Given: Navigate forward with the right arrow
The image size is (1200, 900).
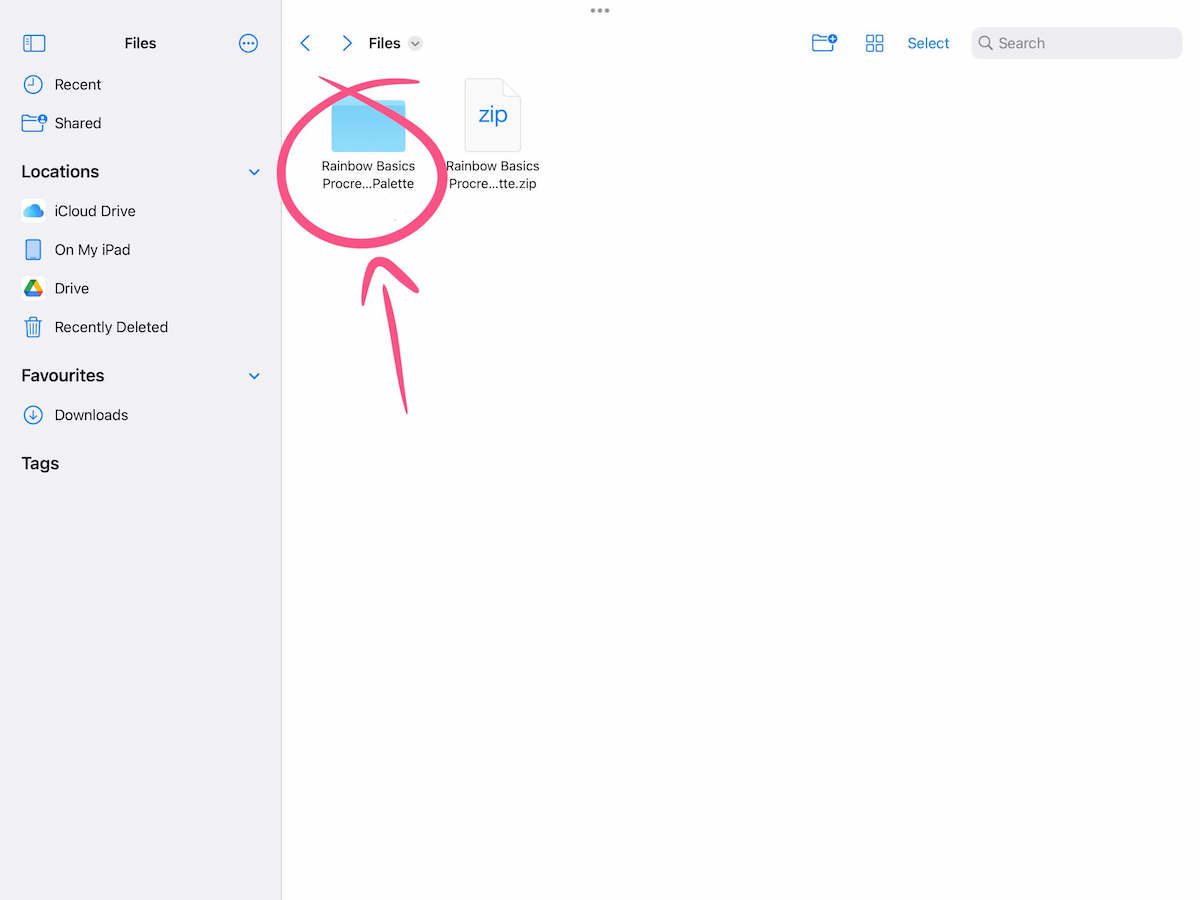Looking at the screenshot, I should [346, 43].
